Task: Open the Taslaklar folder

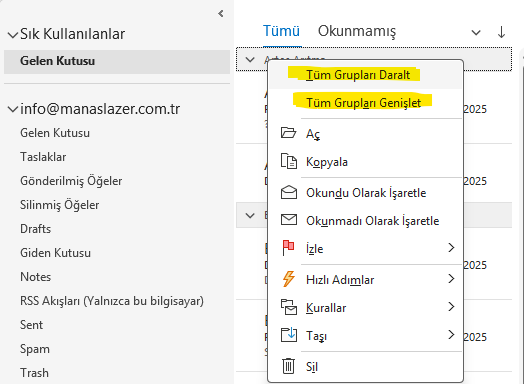Action: 43,157
